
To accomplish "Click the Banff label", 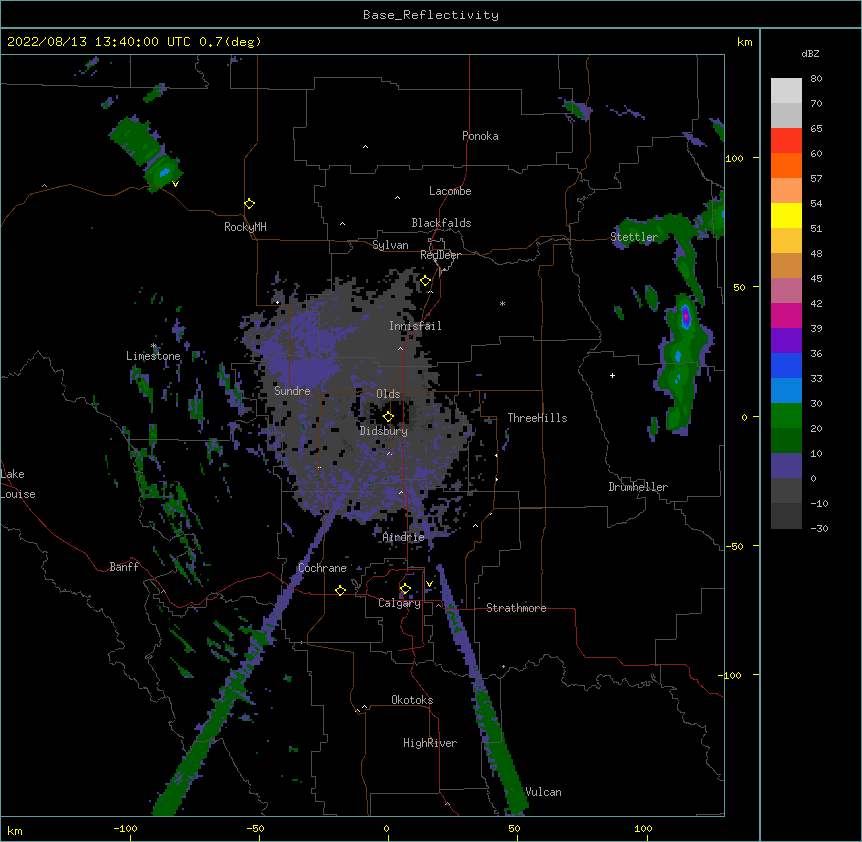I will [x=124, y=567].
